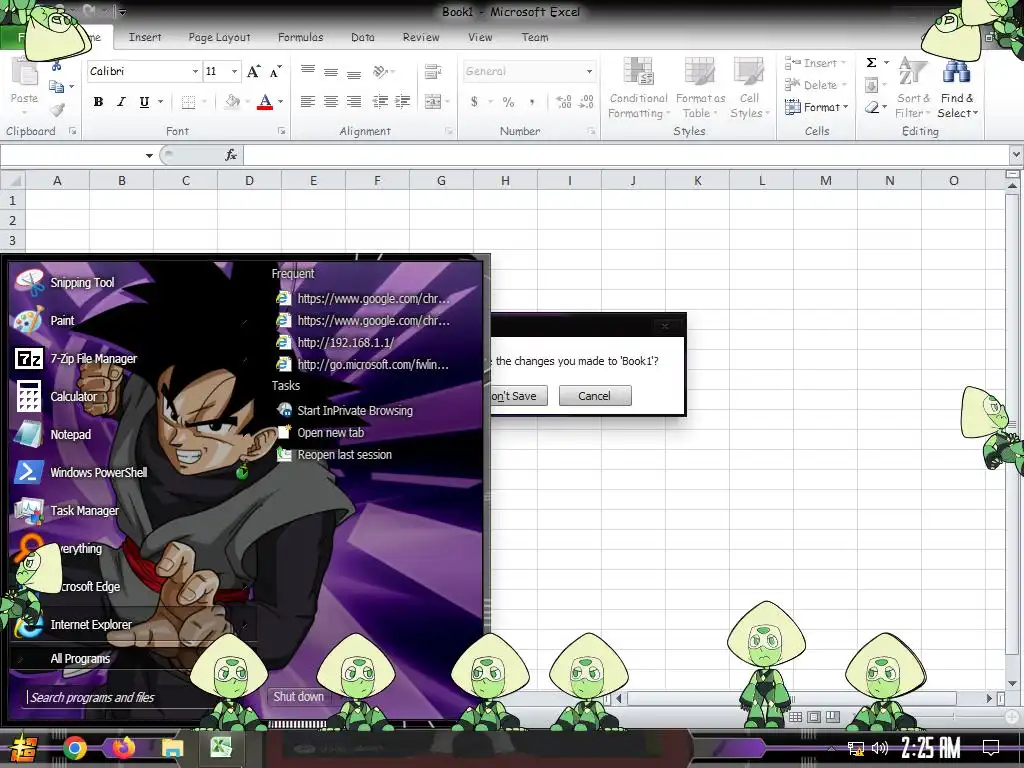The height and width of the screenshot is (768, 1024).
Task: Click the Orientation text angle icon
Action: [381, 71]
